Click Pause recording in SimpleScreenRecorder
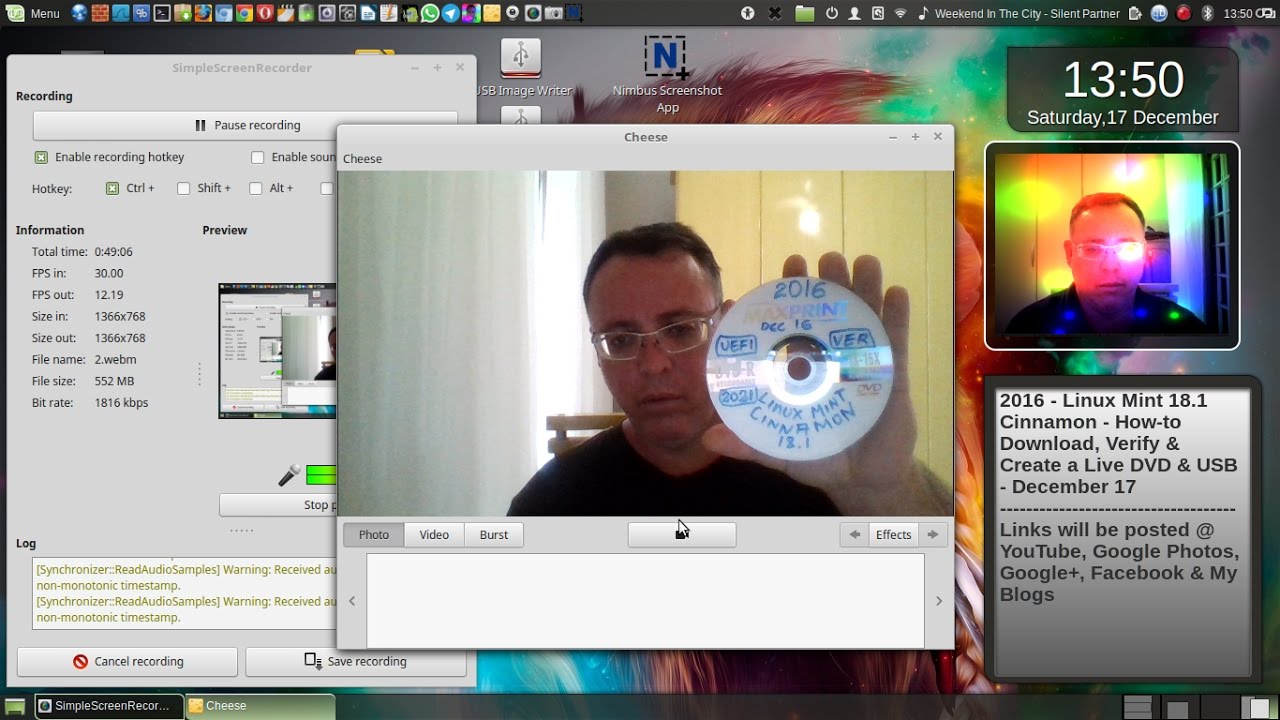Screen dimensions: 1280x720 click(246, 125)
